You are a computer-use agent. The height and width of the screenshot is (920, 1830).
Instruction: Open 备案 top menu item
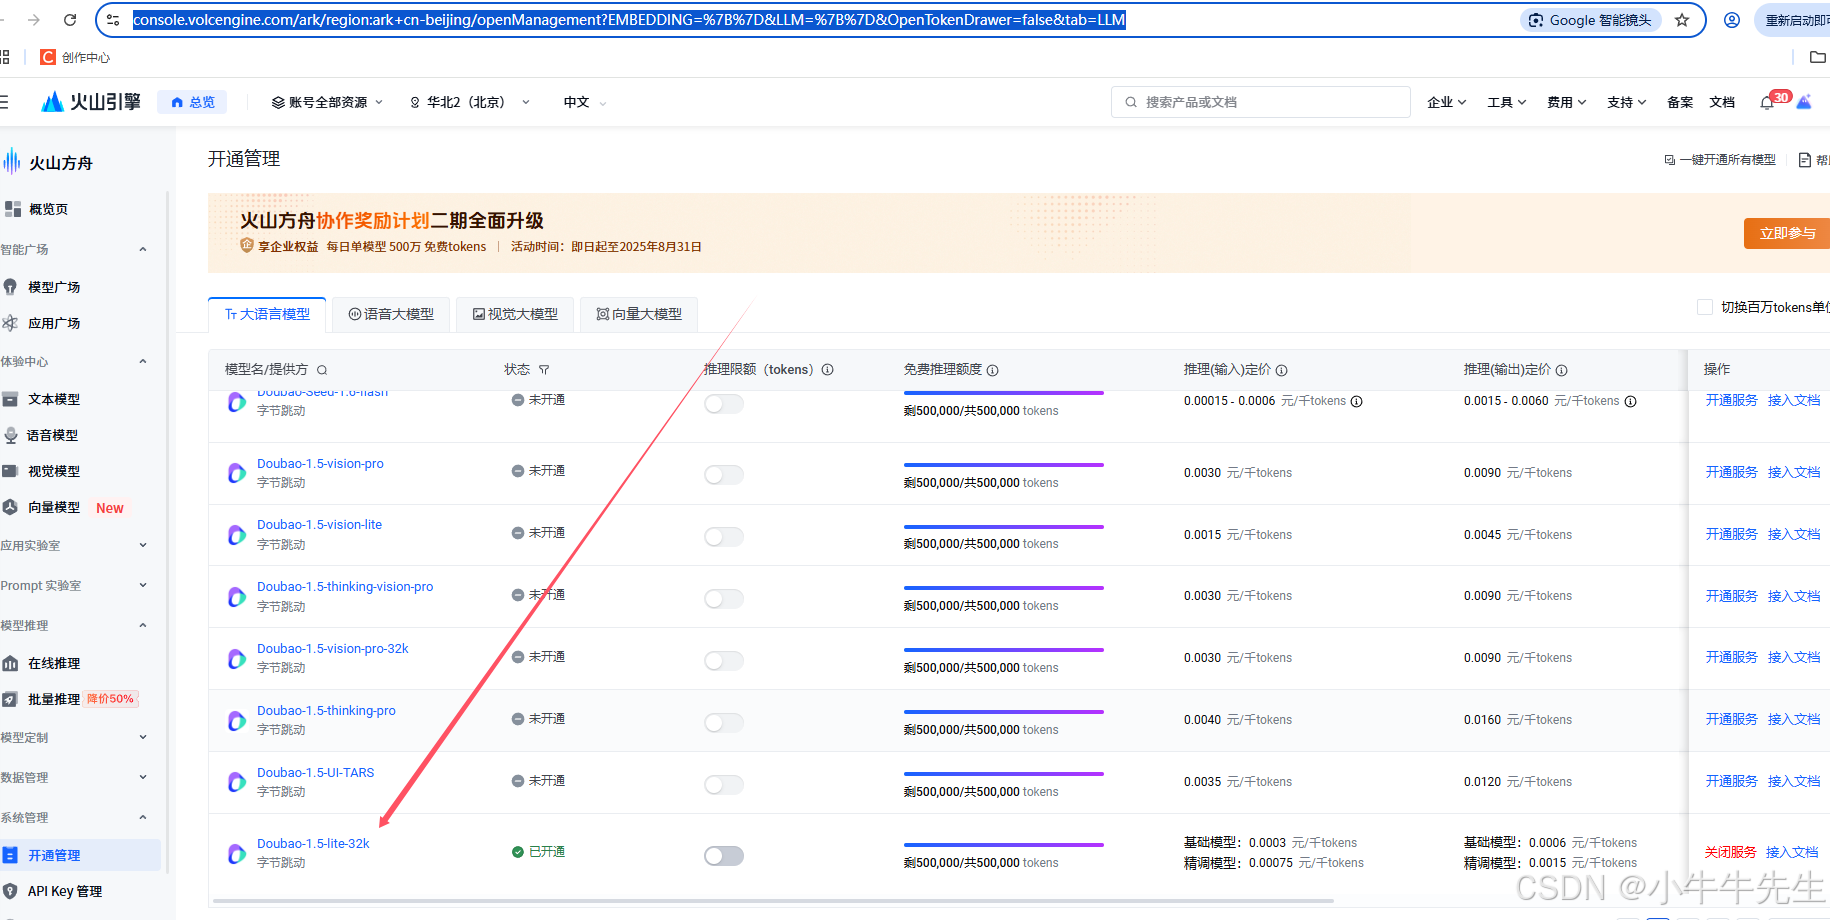(1680, 102)
